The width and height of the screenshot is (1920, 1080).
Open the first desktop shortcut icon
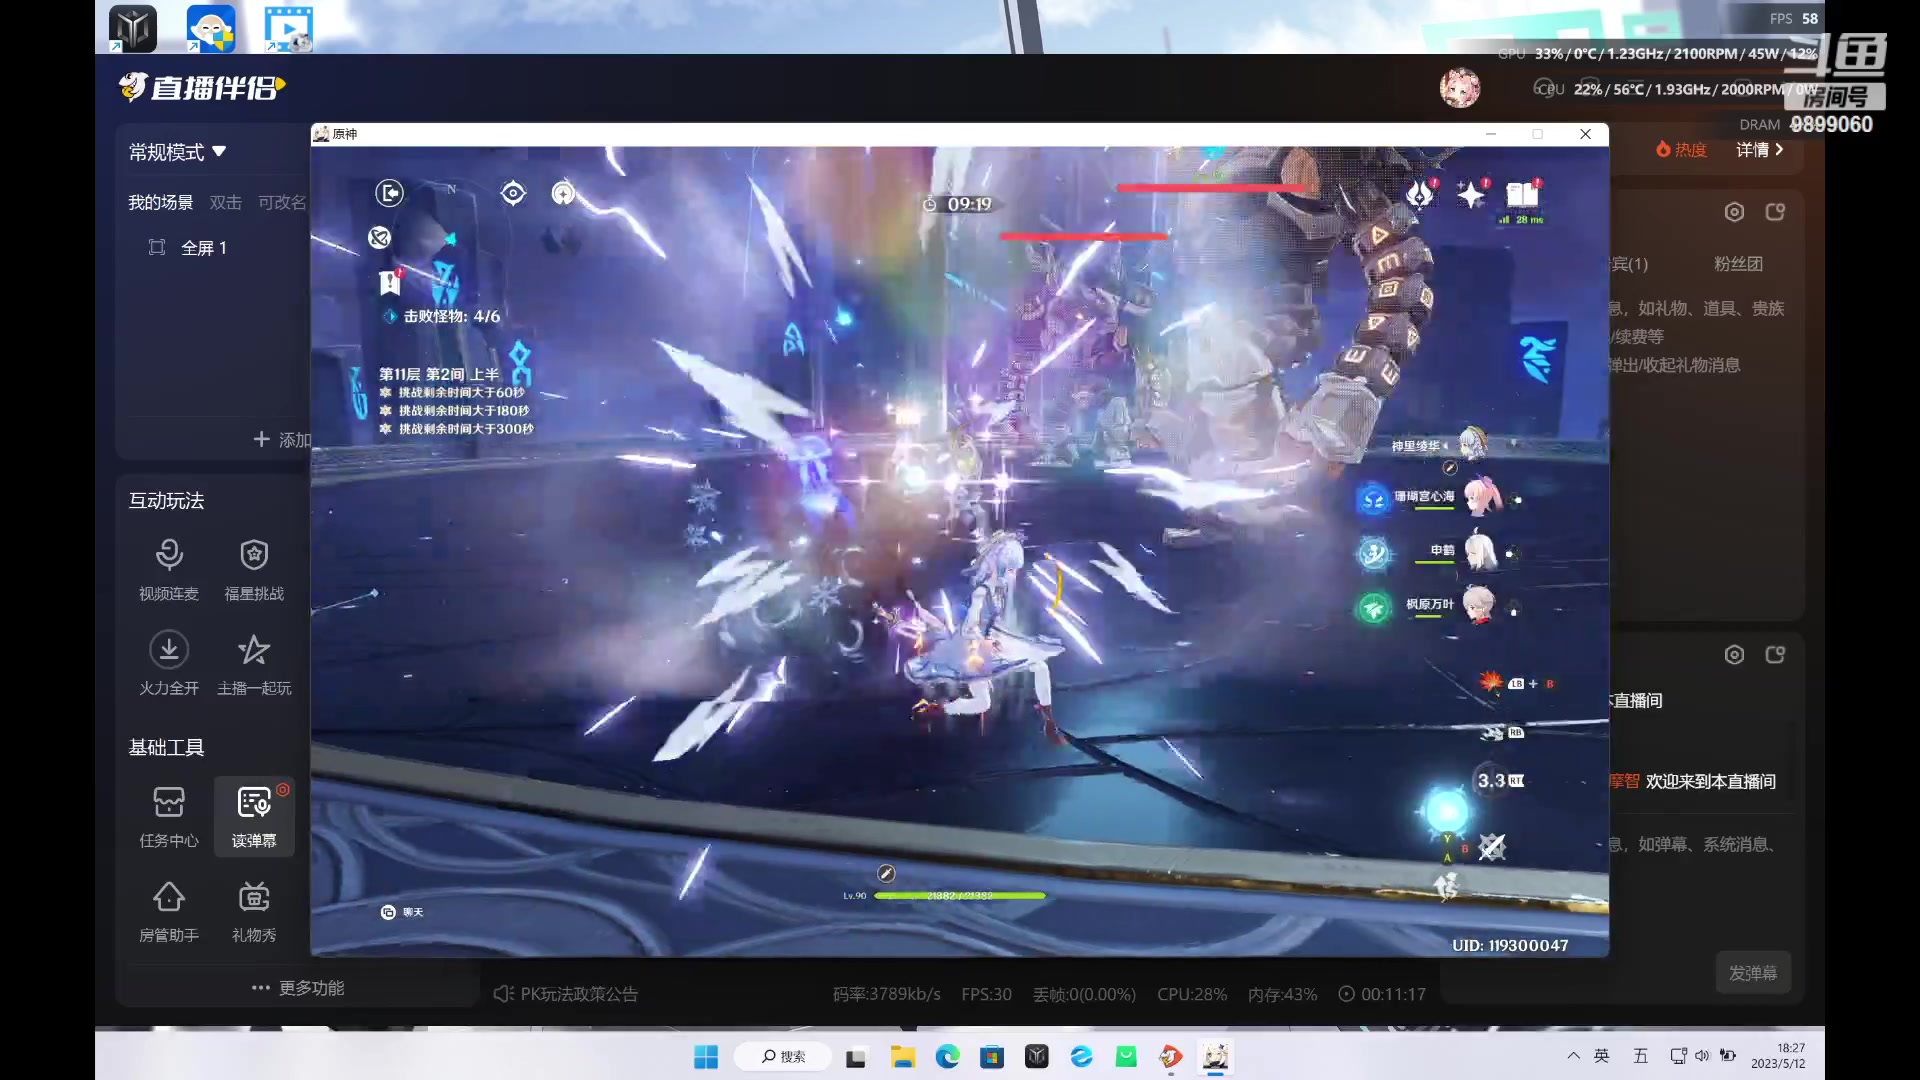pos(133,28)
